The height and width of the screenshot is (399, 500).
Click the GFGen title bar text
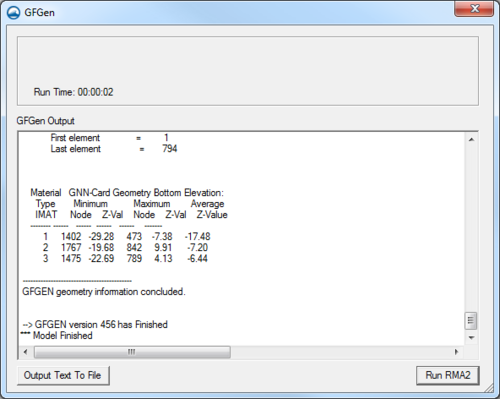[39, 13]
